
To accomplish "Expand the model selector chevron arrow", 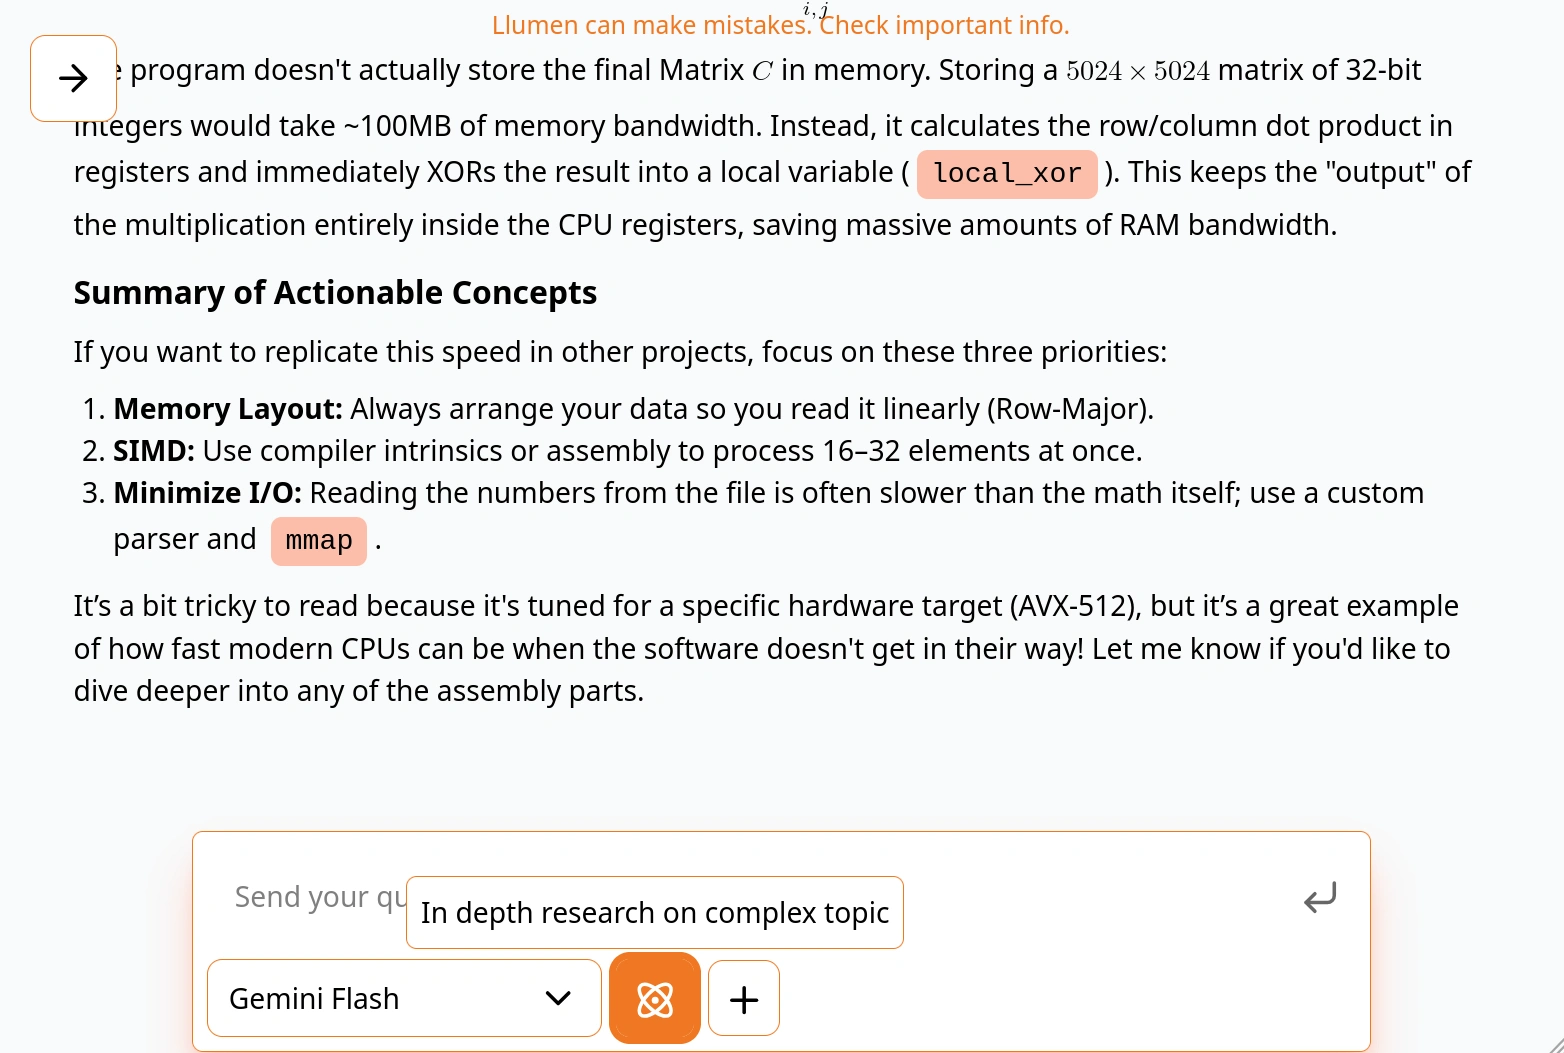I will (558, 999).
